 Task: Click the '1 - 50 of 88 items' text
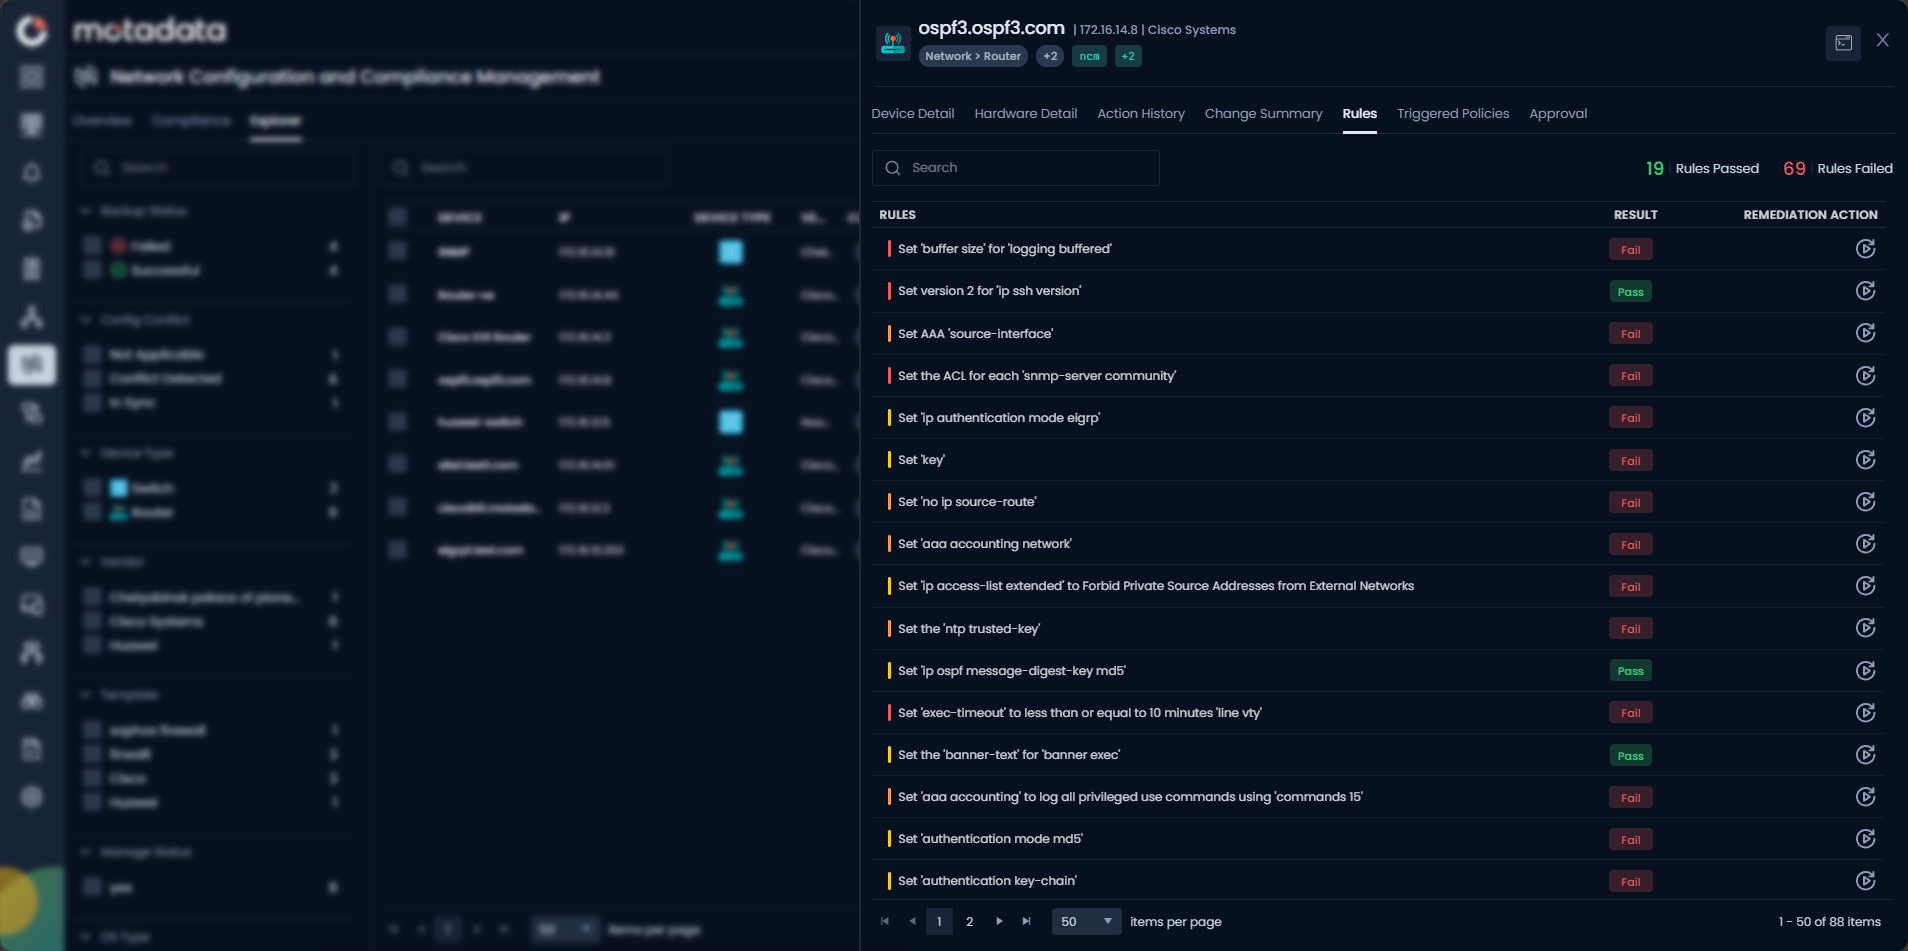coord(1829,922)
